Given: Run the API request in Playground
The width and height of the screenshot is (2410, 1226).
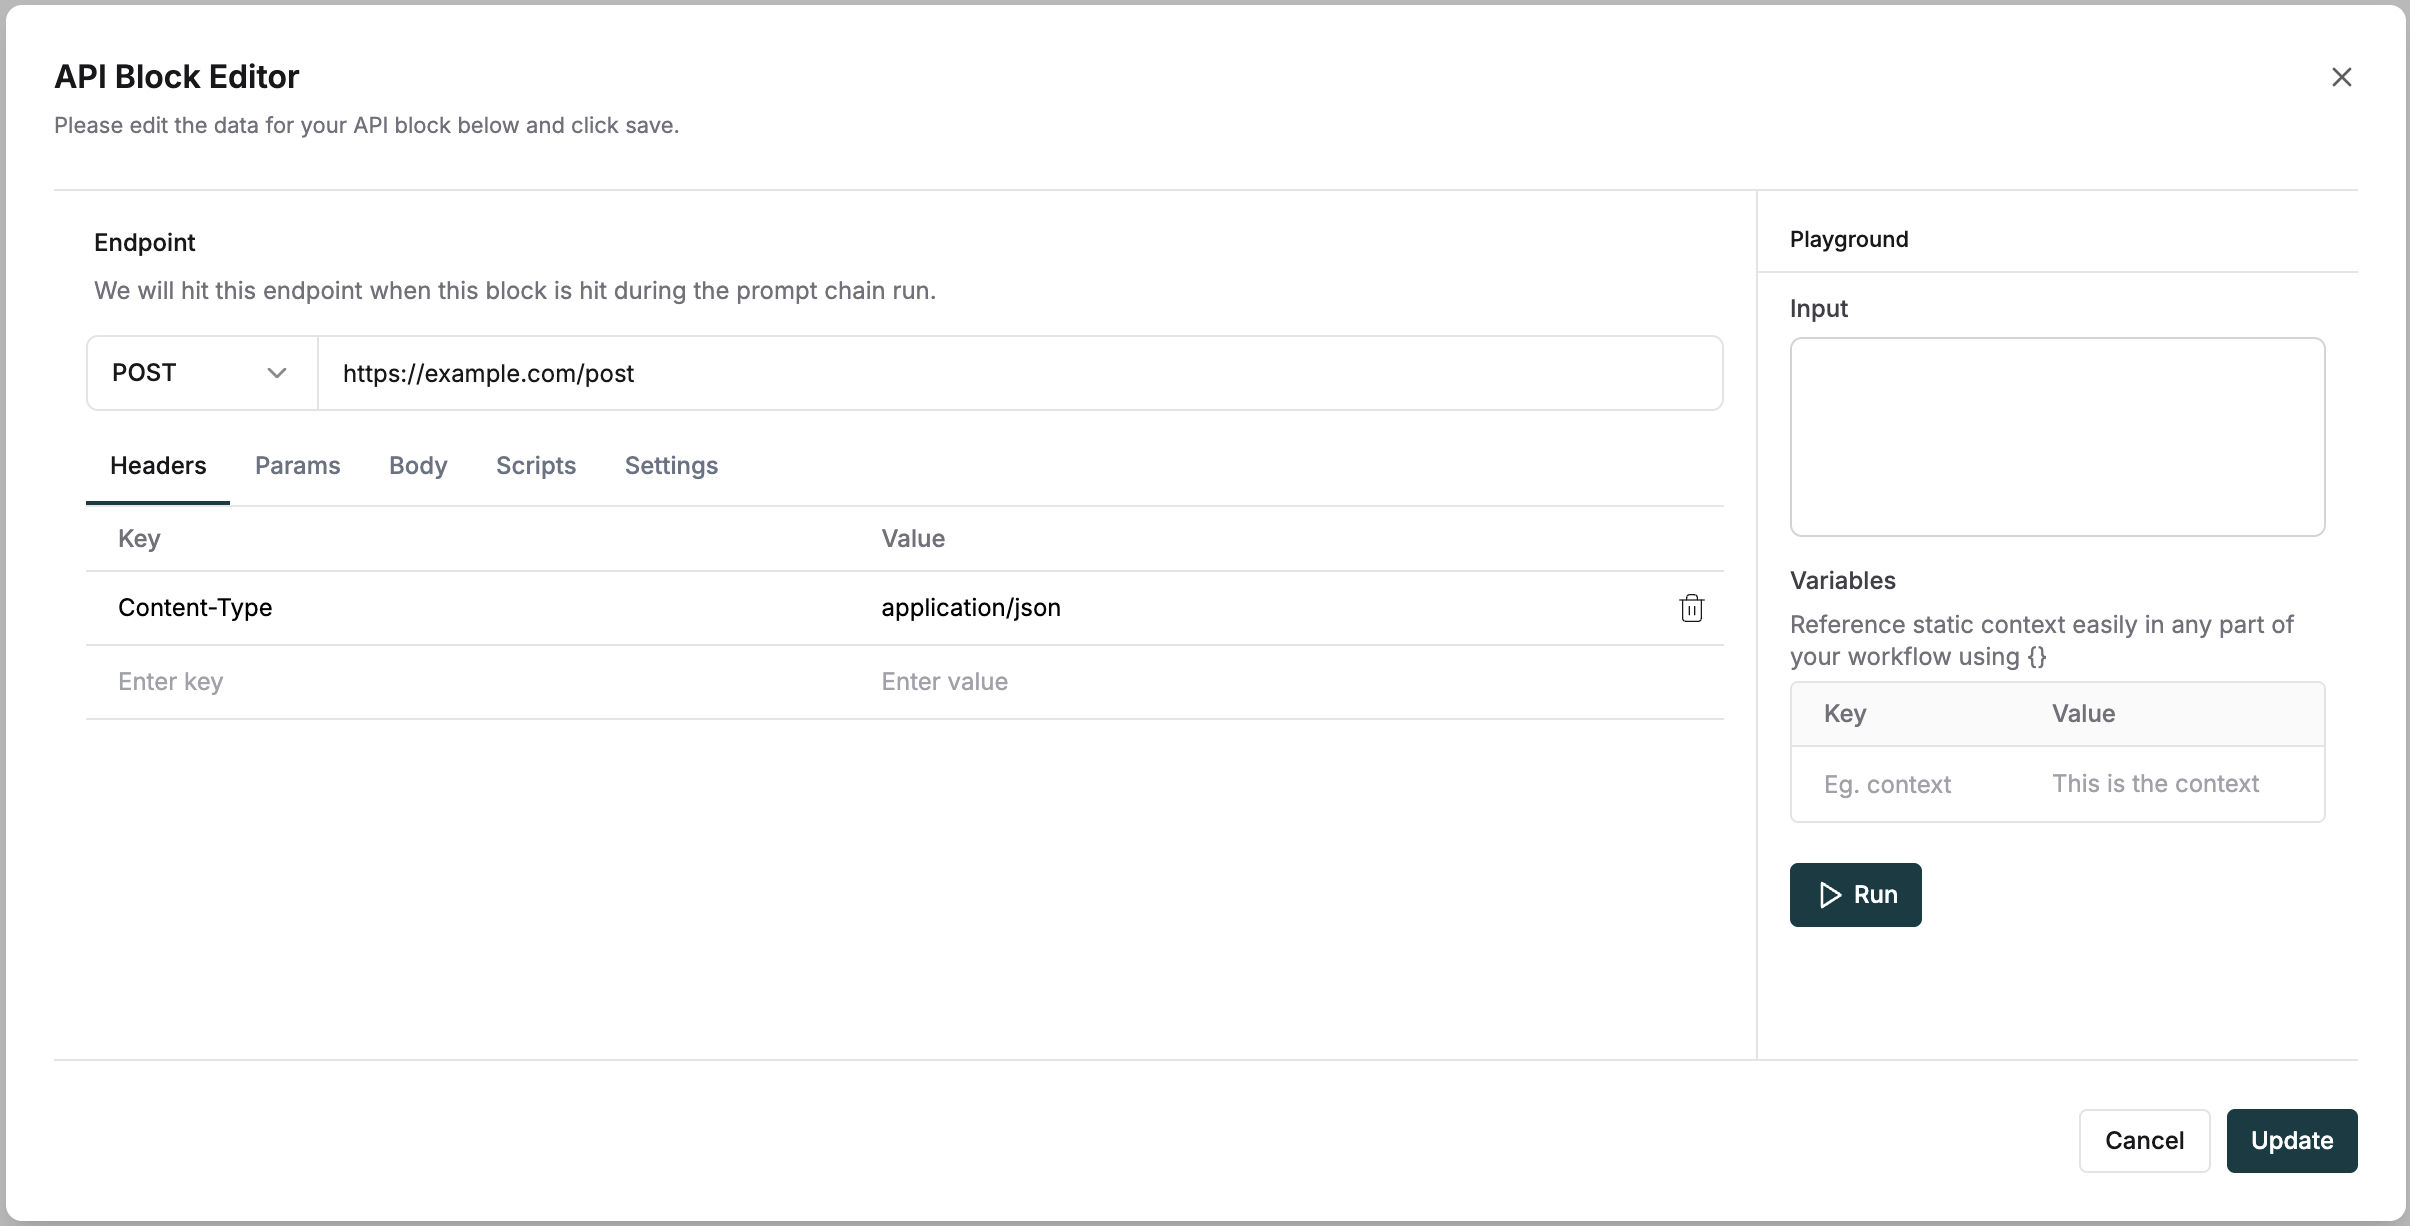Looking at the screenshot, I should click(1854, 894).
